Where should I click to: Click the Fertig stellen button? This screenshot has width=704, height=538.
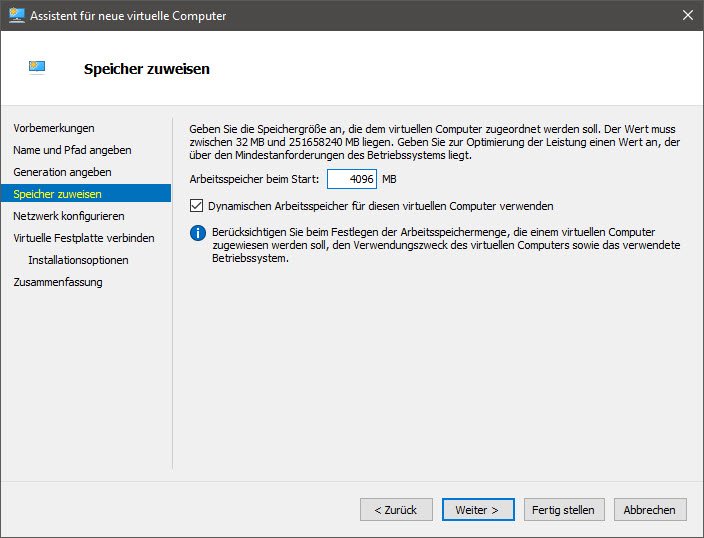(x=563, y=509)
